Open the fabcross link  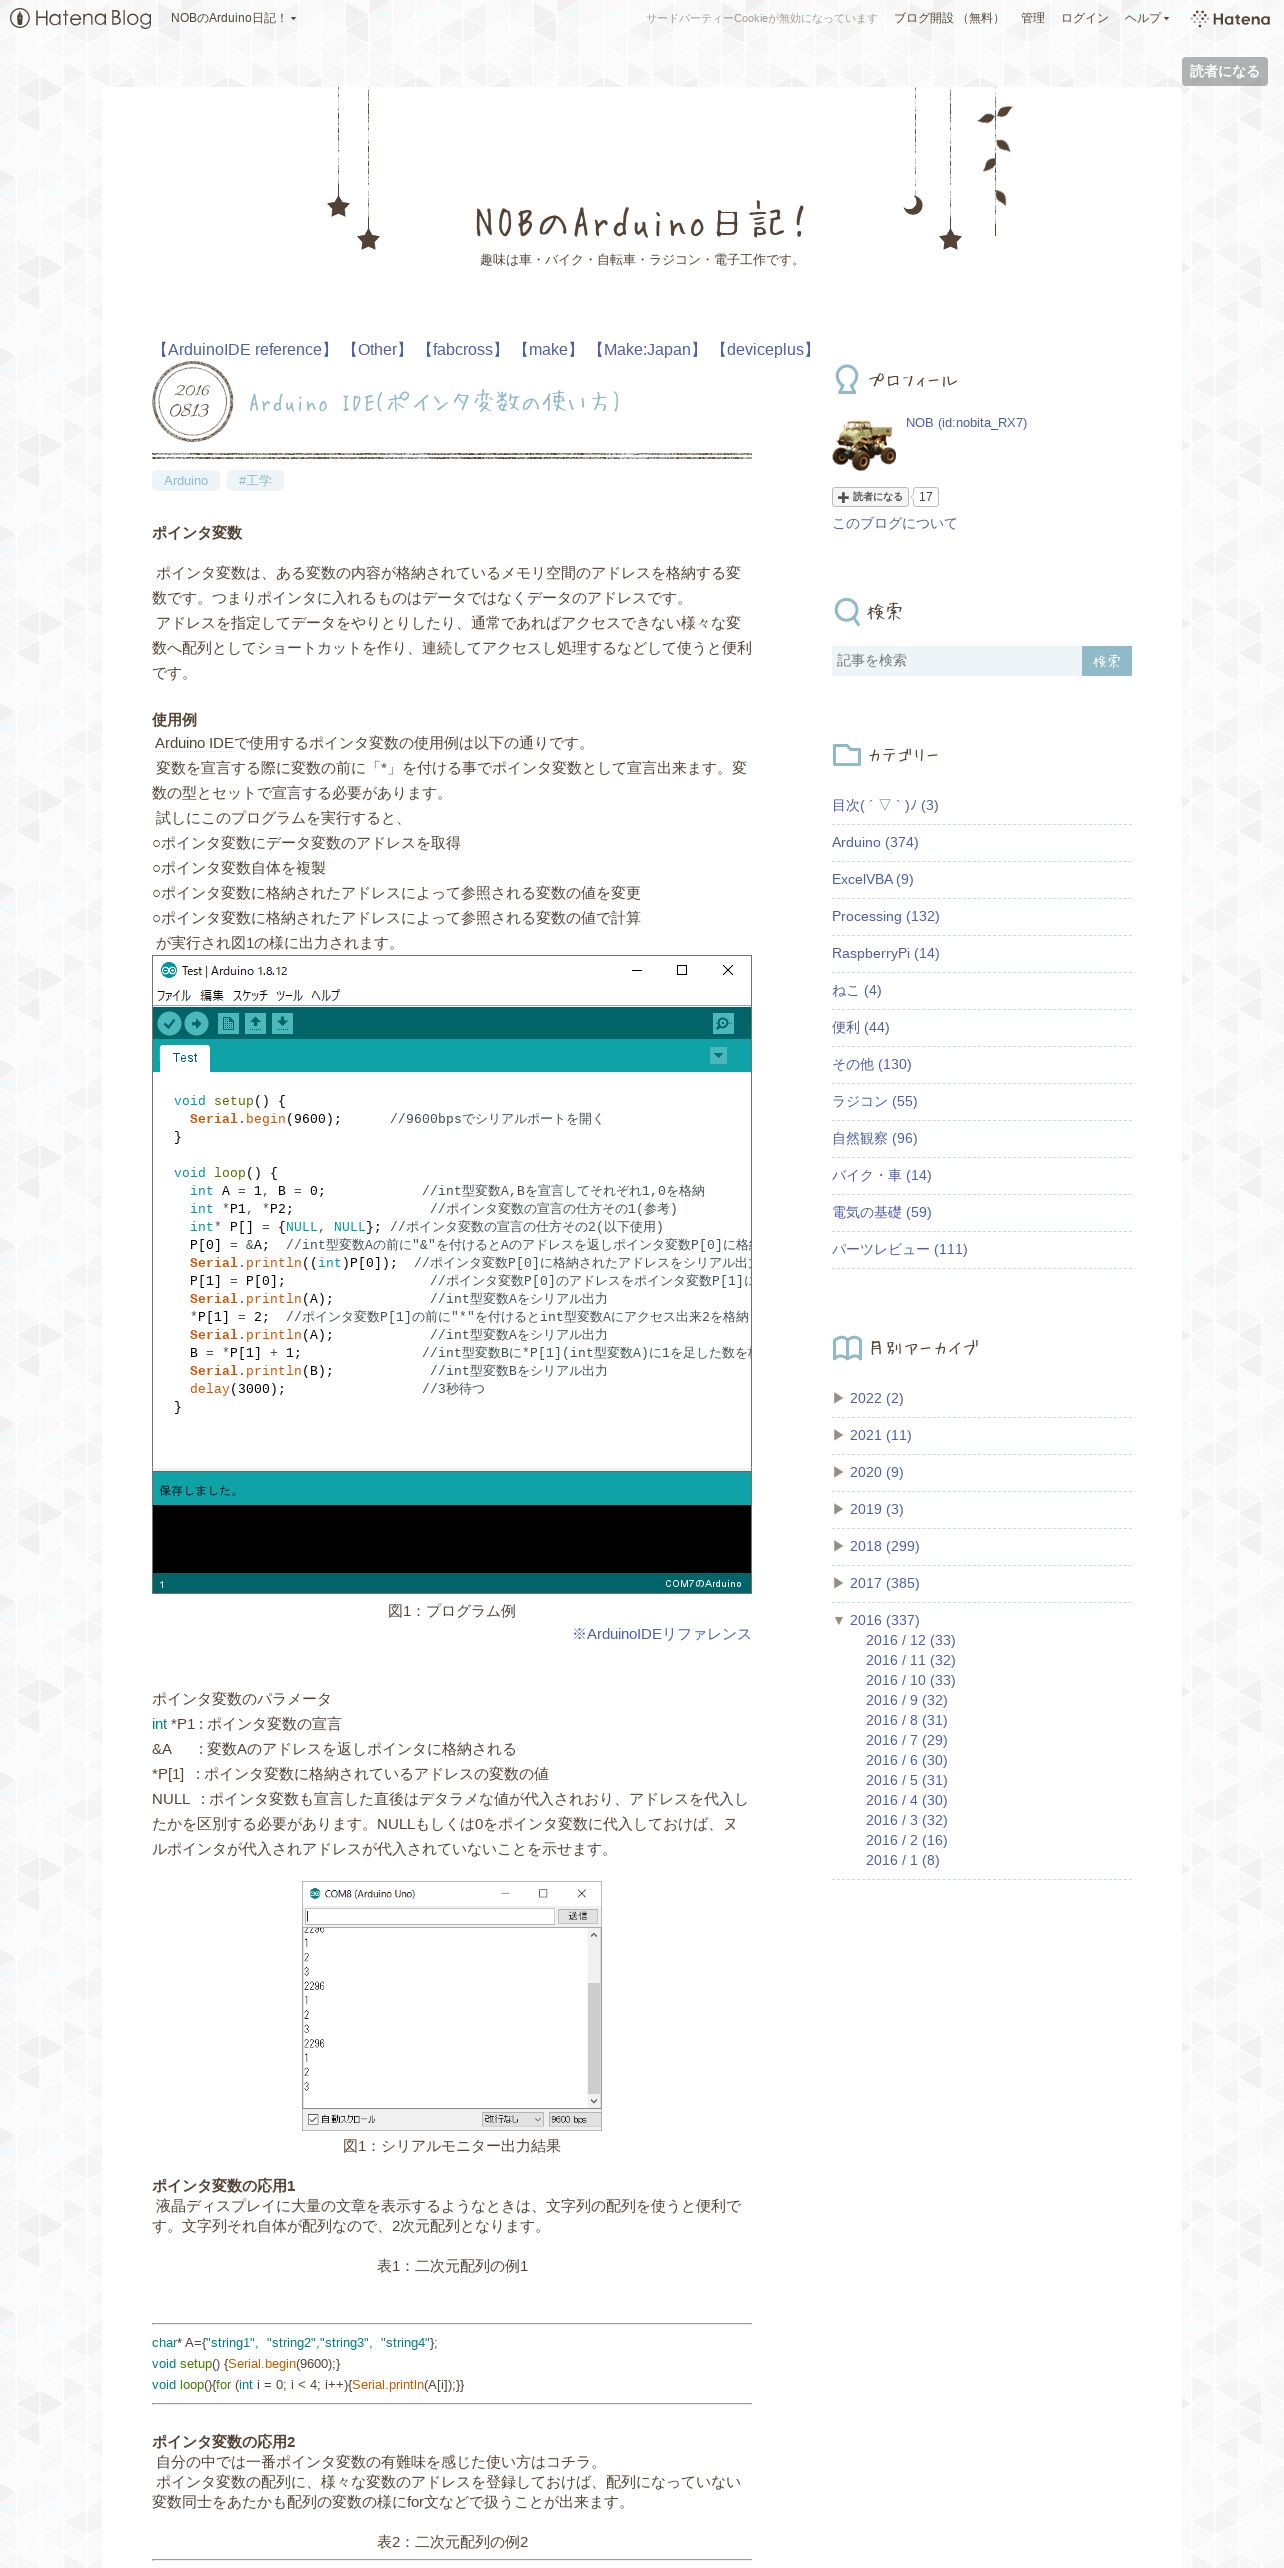tap(462, 349)
